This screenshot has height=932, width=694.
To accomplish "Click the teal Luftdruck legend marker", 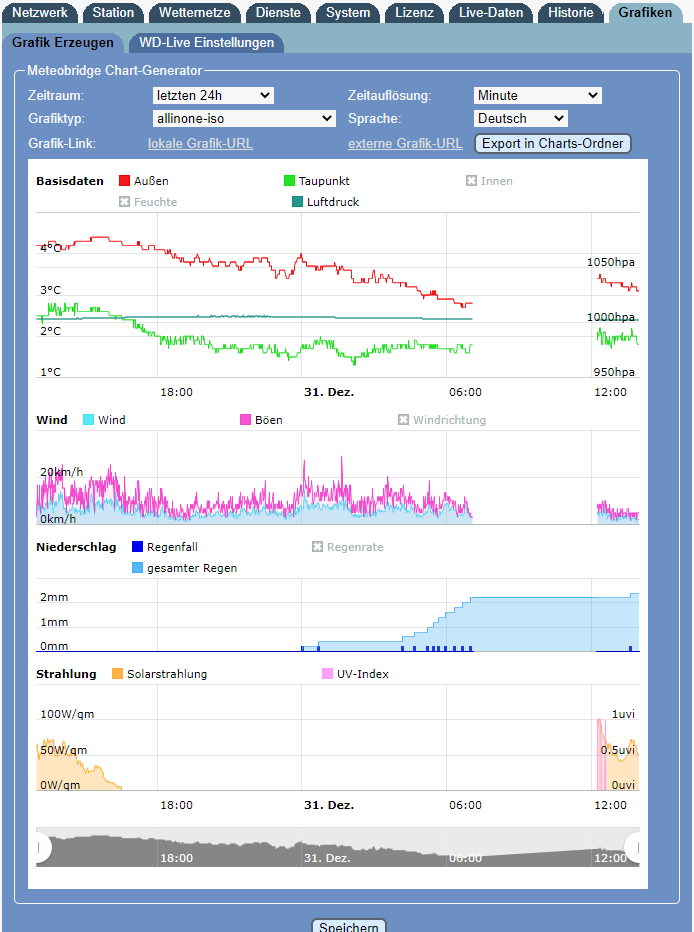I will (297, 202).
